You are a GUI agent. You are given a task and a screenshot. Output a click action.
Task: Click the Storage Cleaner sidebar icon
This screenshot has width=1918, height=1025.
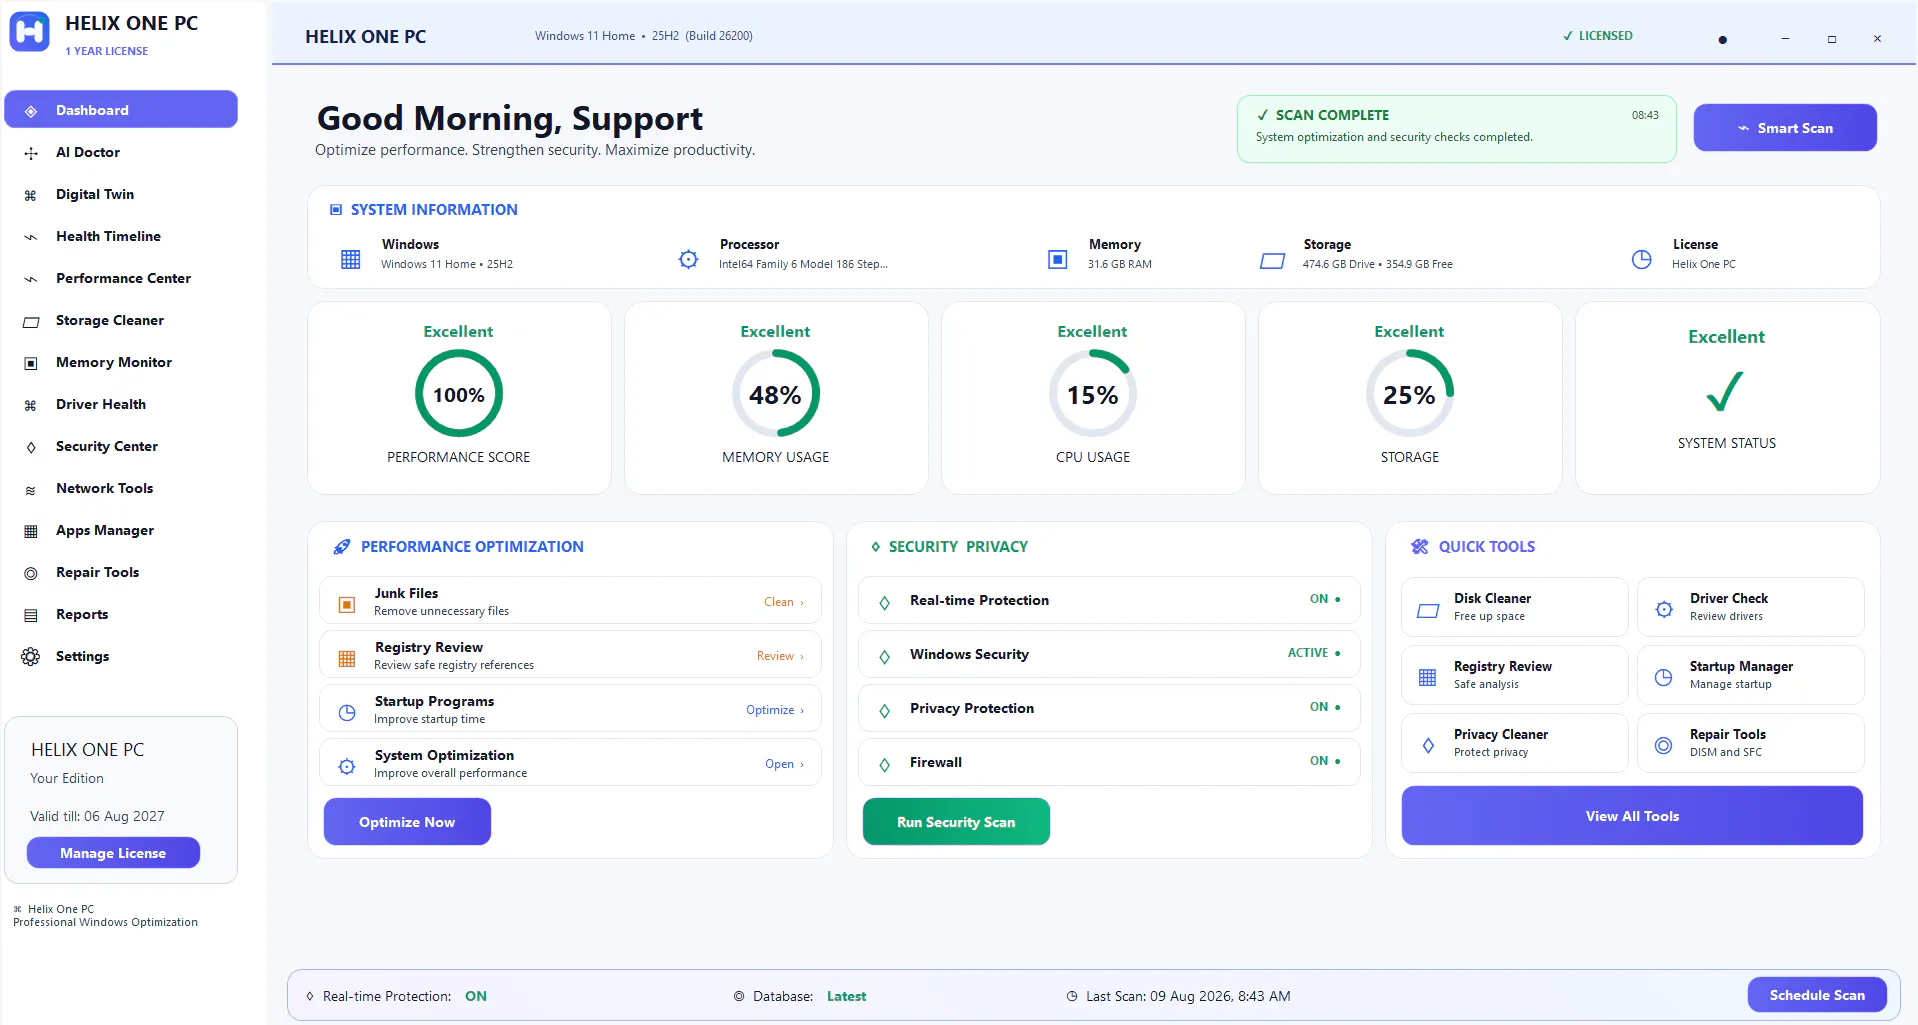pos(31,321)
